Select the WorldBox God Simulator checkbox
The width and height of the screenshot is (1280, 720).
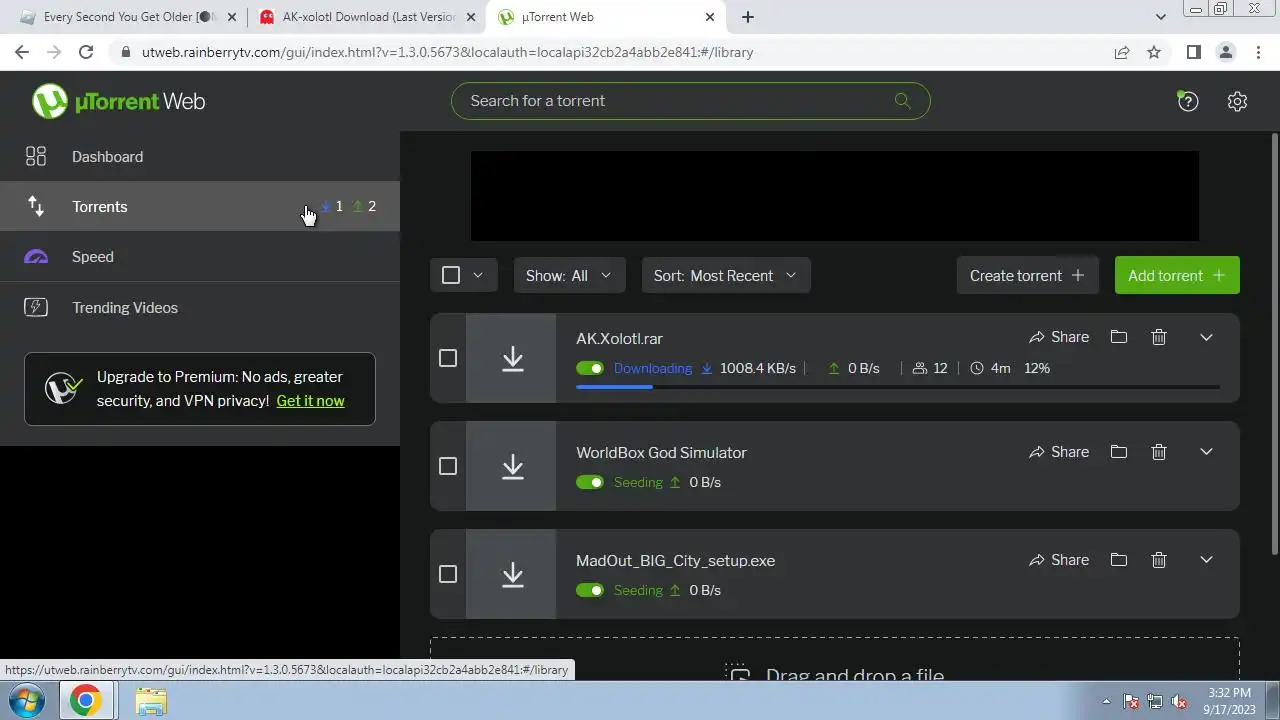coord(448,466)
